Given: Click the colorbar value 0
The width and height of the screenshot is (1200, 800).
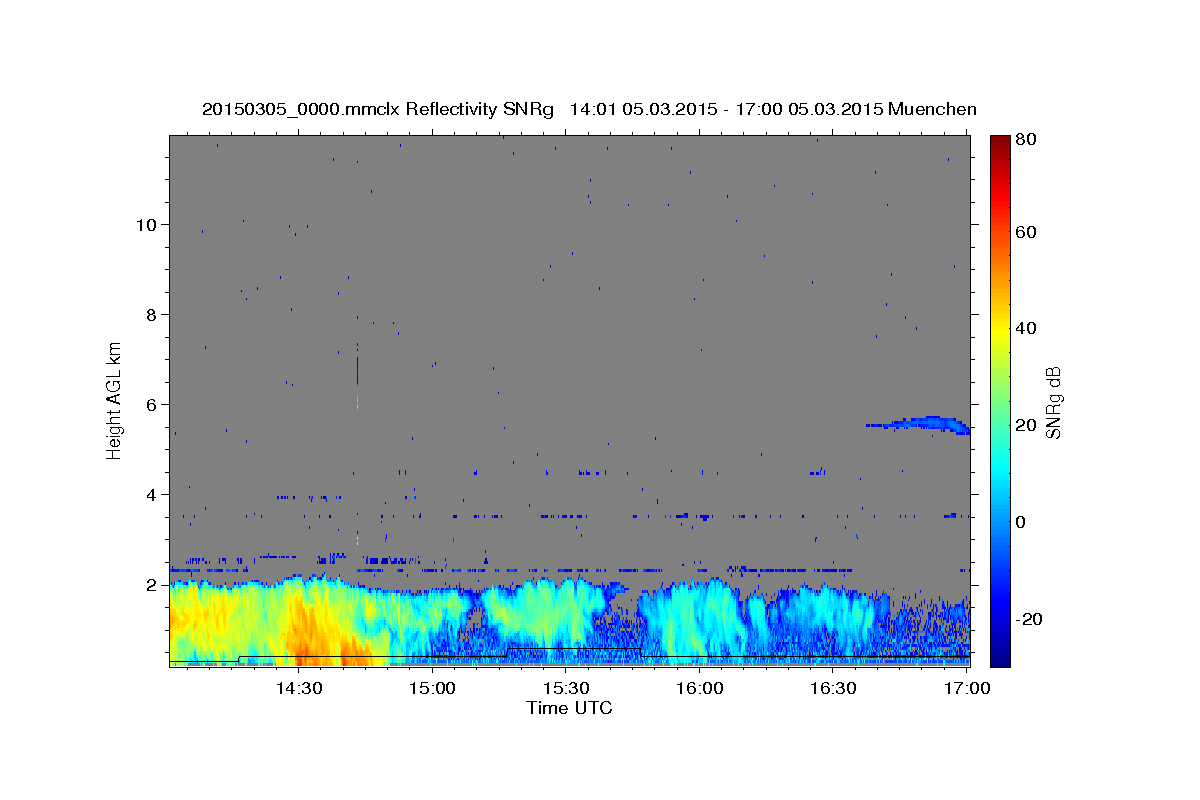Looking at the screenshot, I should [1021, 522].
